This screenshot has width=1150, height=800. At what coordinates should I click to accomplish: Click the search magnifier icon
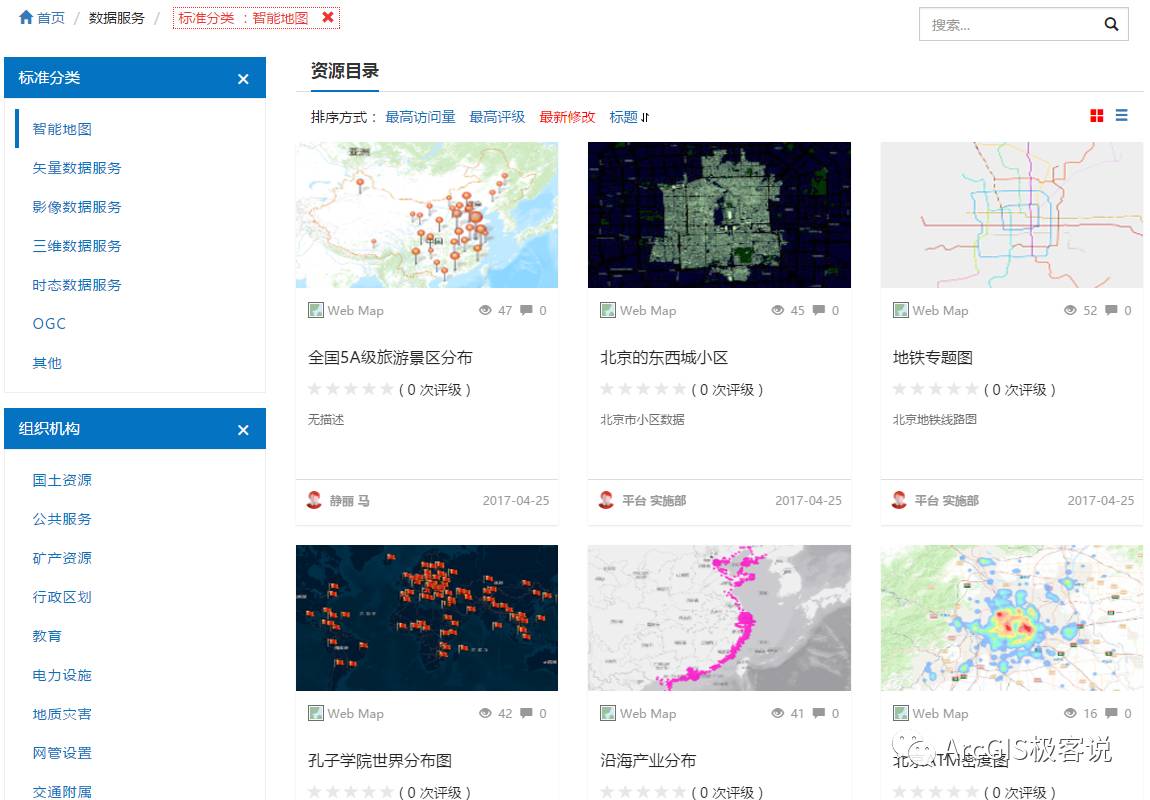tap(1111, 24)
